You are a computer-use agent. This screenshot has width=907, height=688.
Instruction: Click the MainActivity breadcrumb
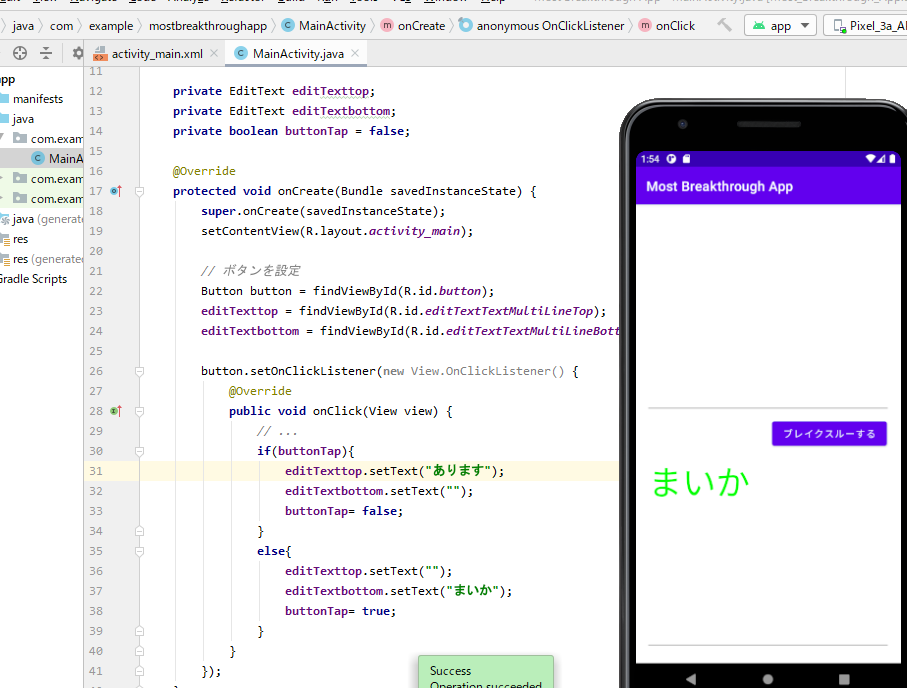click(324, 26)
